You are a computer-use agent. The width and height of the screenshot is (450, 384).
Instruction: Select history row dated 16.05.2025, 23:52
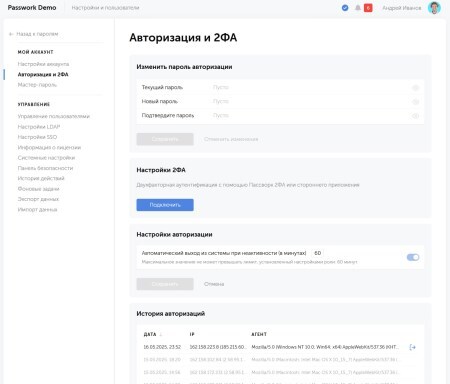click(x=280, y=347)
